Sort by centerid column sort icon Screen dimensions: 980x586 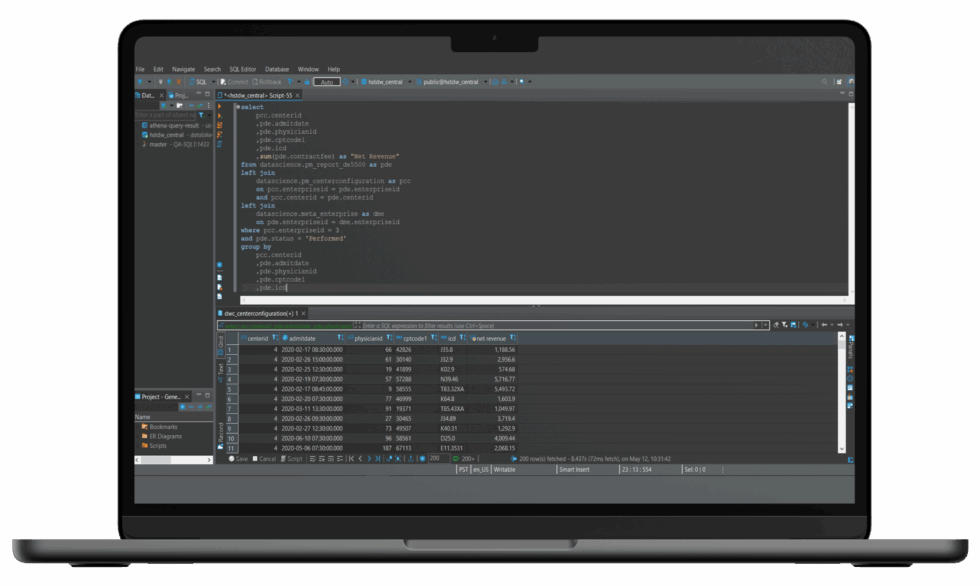[275, 338]
